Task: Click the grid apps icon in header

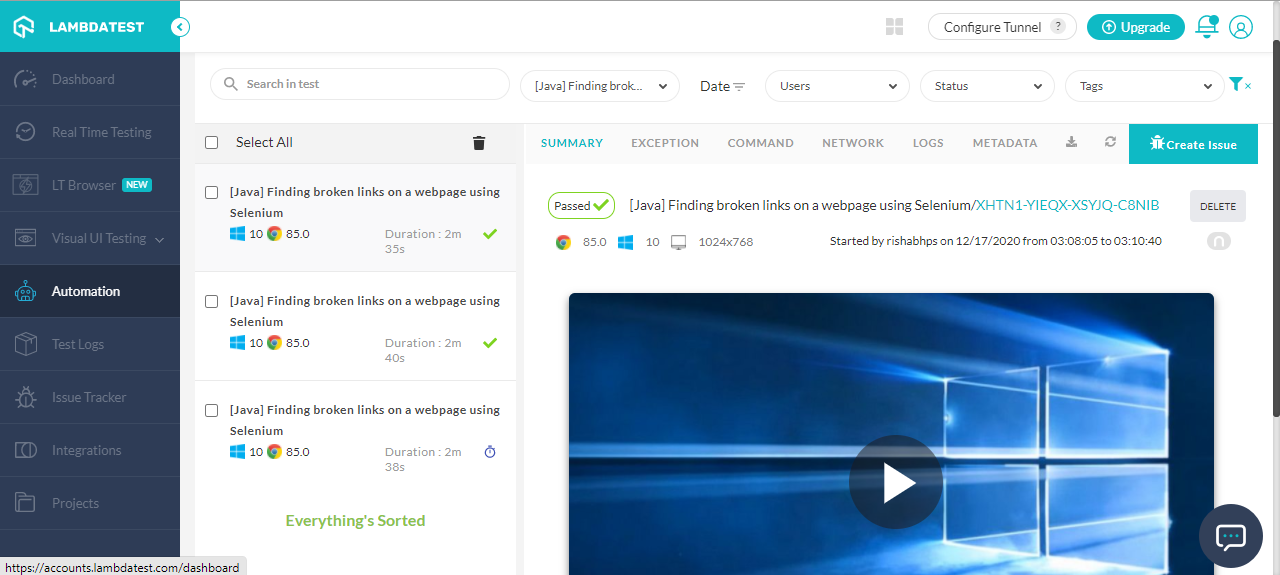Action: tap(895, 27)
